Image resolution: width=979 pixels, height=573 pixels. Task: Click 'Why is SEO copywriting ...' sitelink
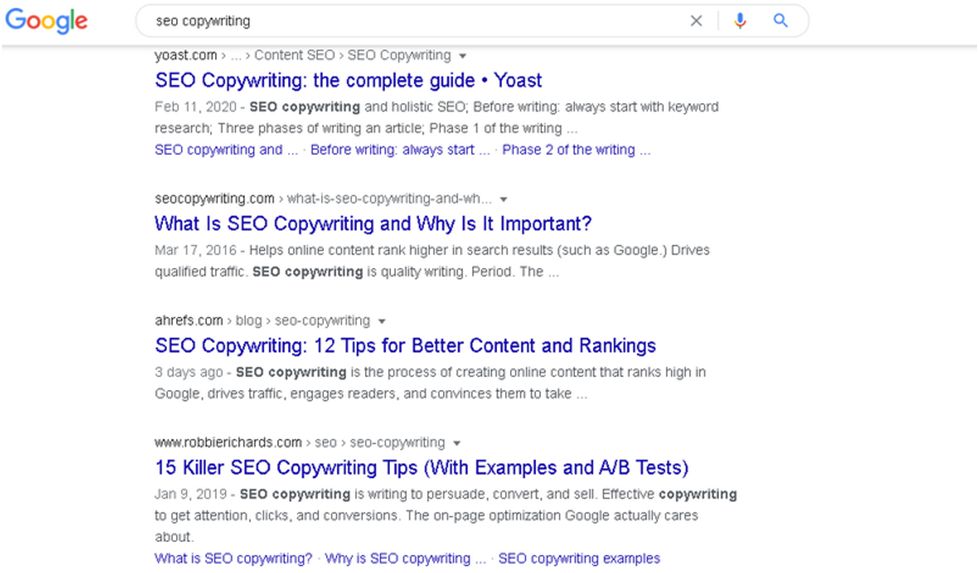(405, 558)
